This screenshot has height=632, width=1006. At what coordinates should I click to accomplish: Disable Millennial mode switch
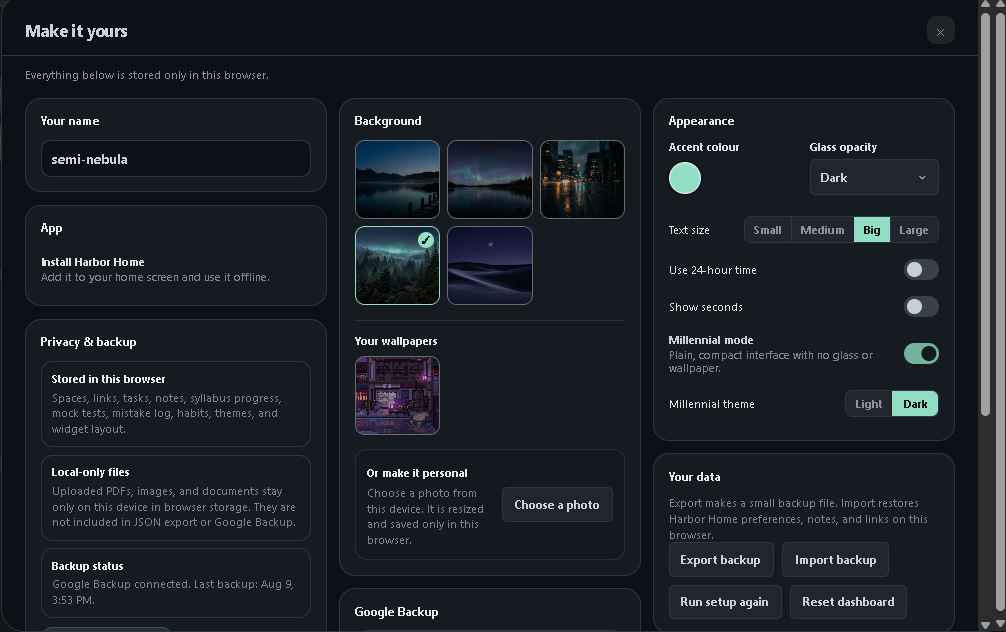[x=921, y=354]
